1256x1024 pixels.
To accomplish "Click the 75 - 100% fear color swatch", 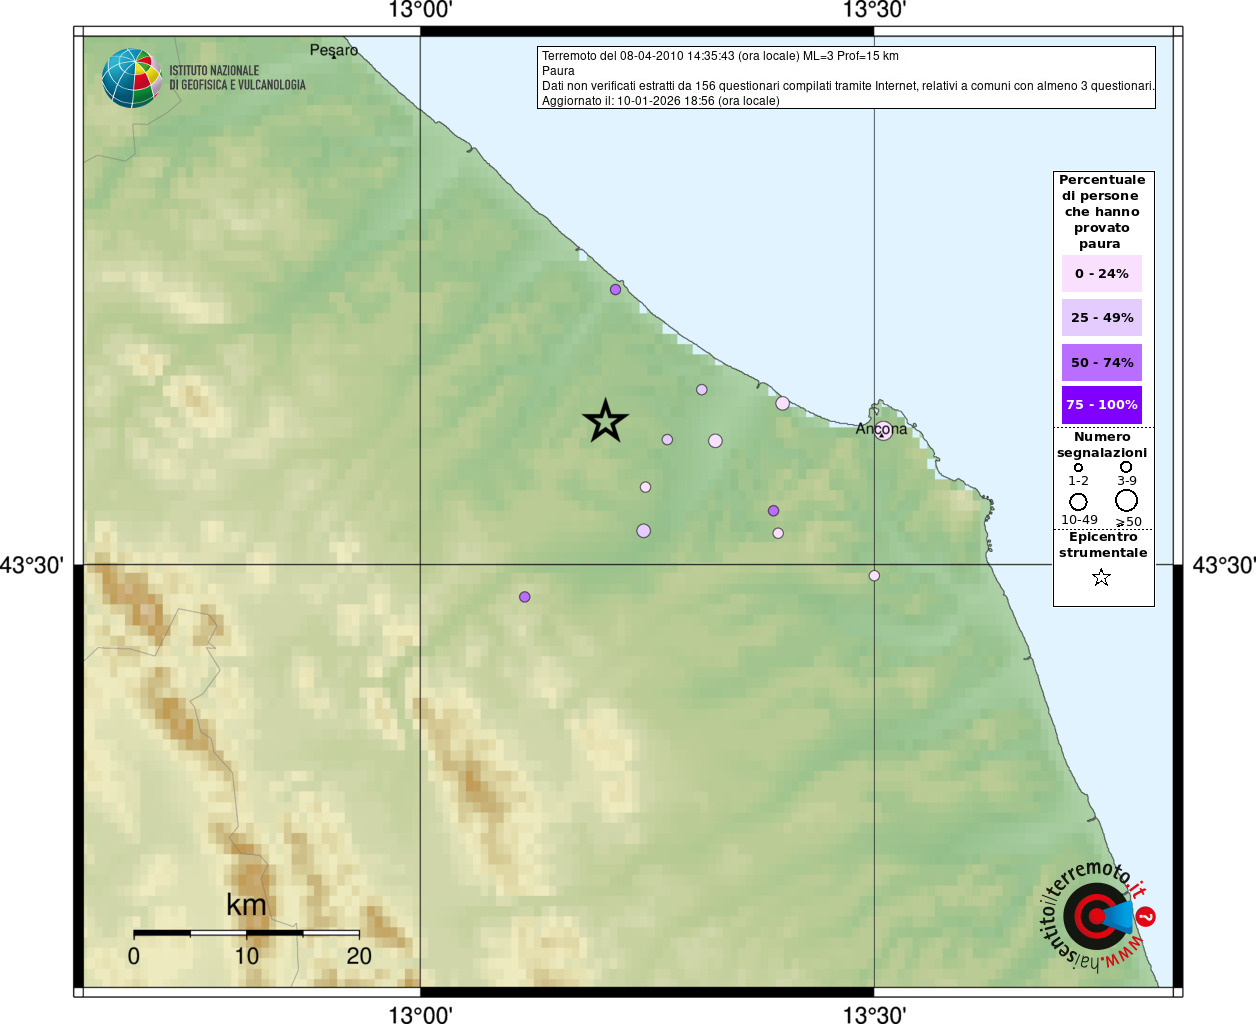I will coord(1102,404).
